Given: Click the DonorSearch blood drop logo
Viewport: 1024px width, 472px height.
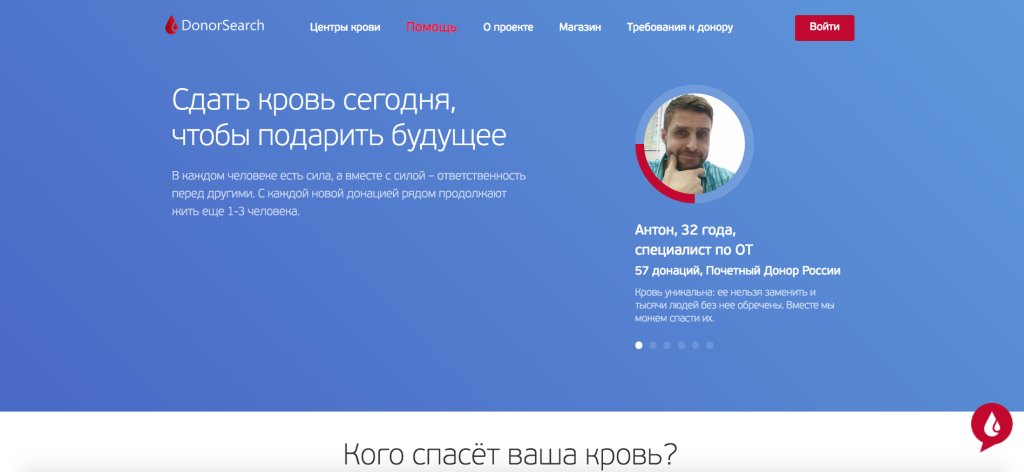Looking at the screenshot, I should (x=171, y=26).
